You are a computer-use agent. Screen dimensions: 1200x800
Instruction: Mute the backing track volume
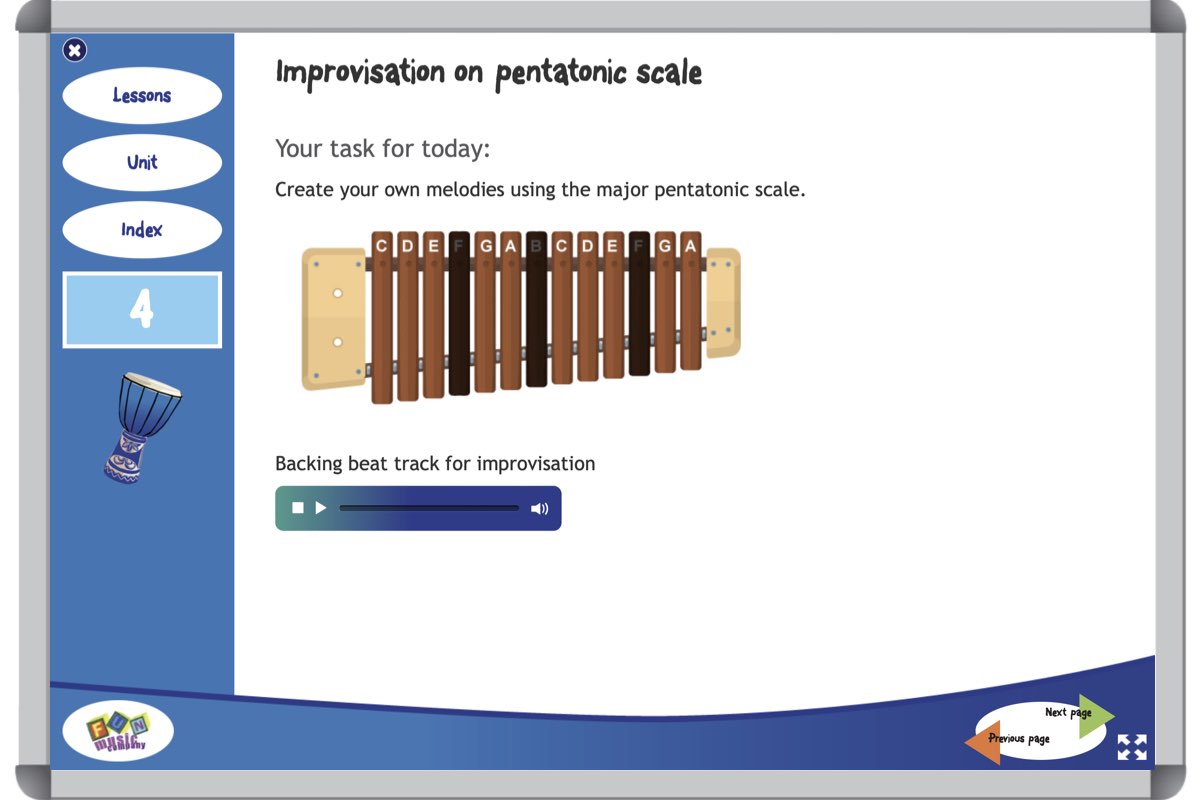coord(539,508)
